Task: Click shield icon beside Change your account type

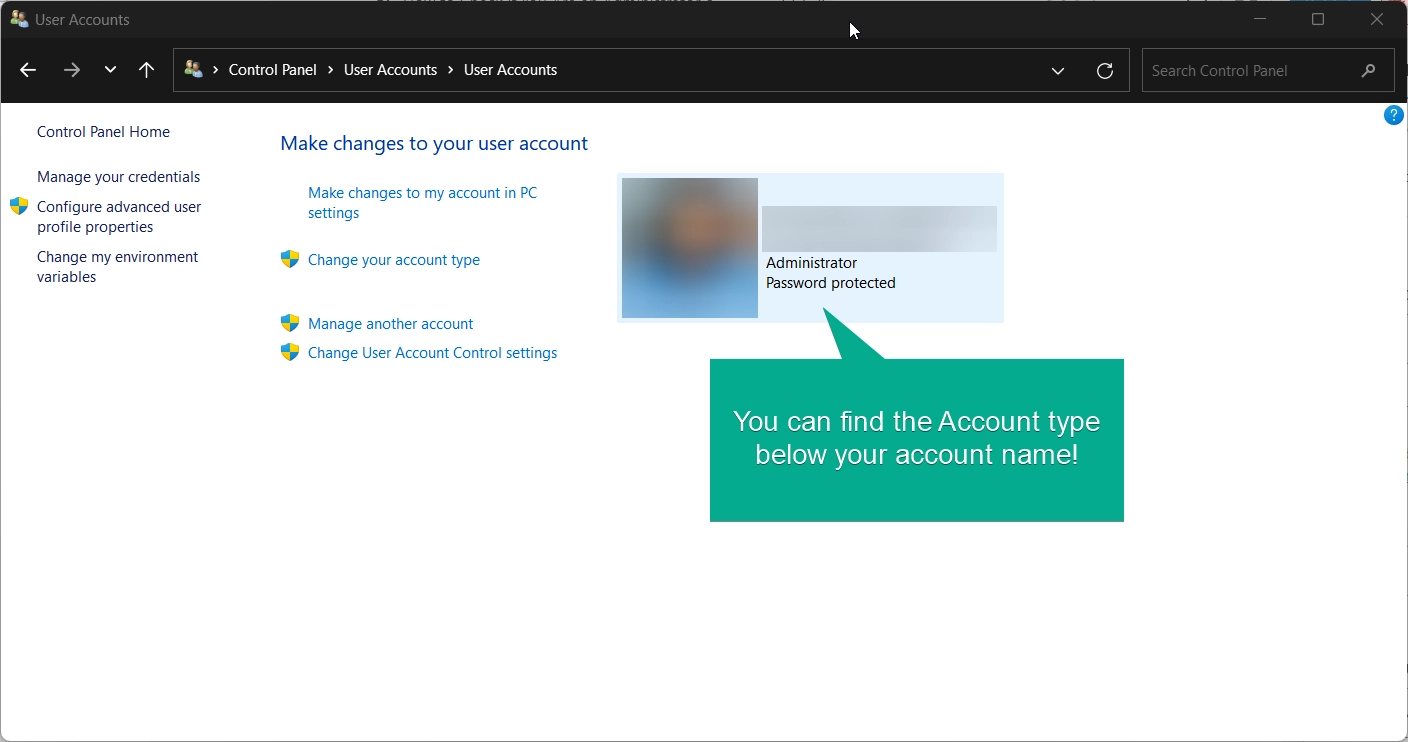Action: (290, 259)
